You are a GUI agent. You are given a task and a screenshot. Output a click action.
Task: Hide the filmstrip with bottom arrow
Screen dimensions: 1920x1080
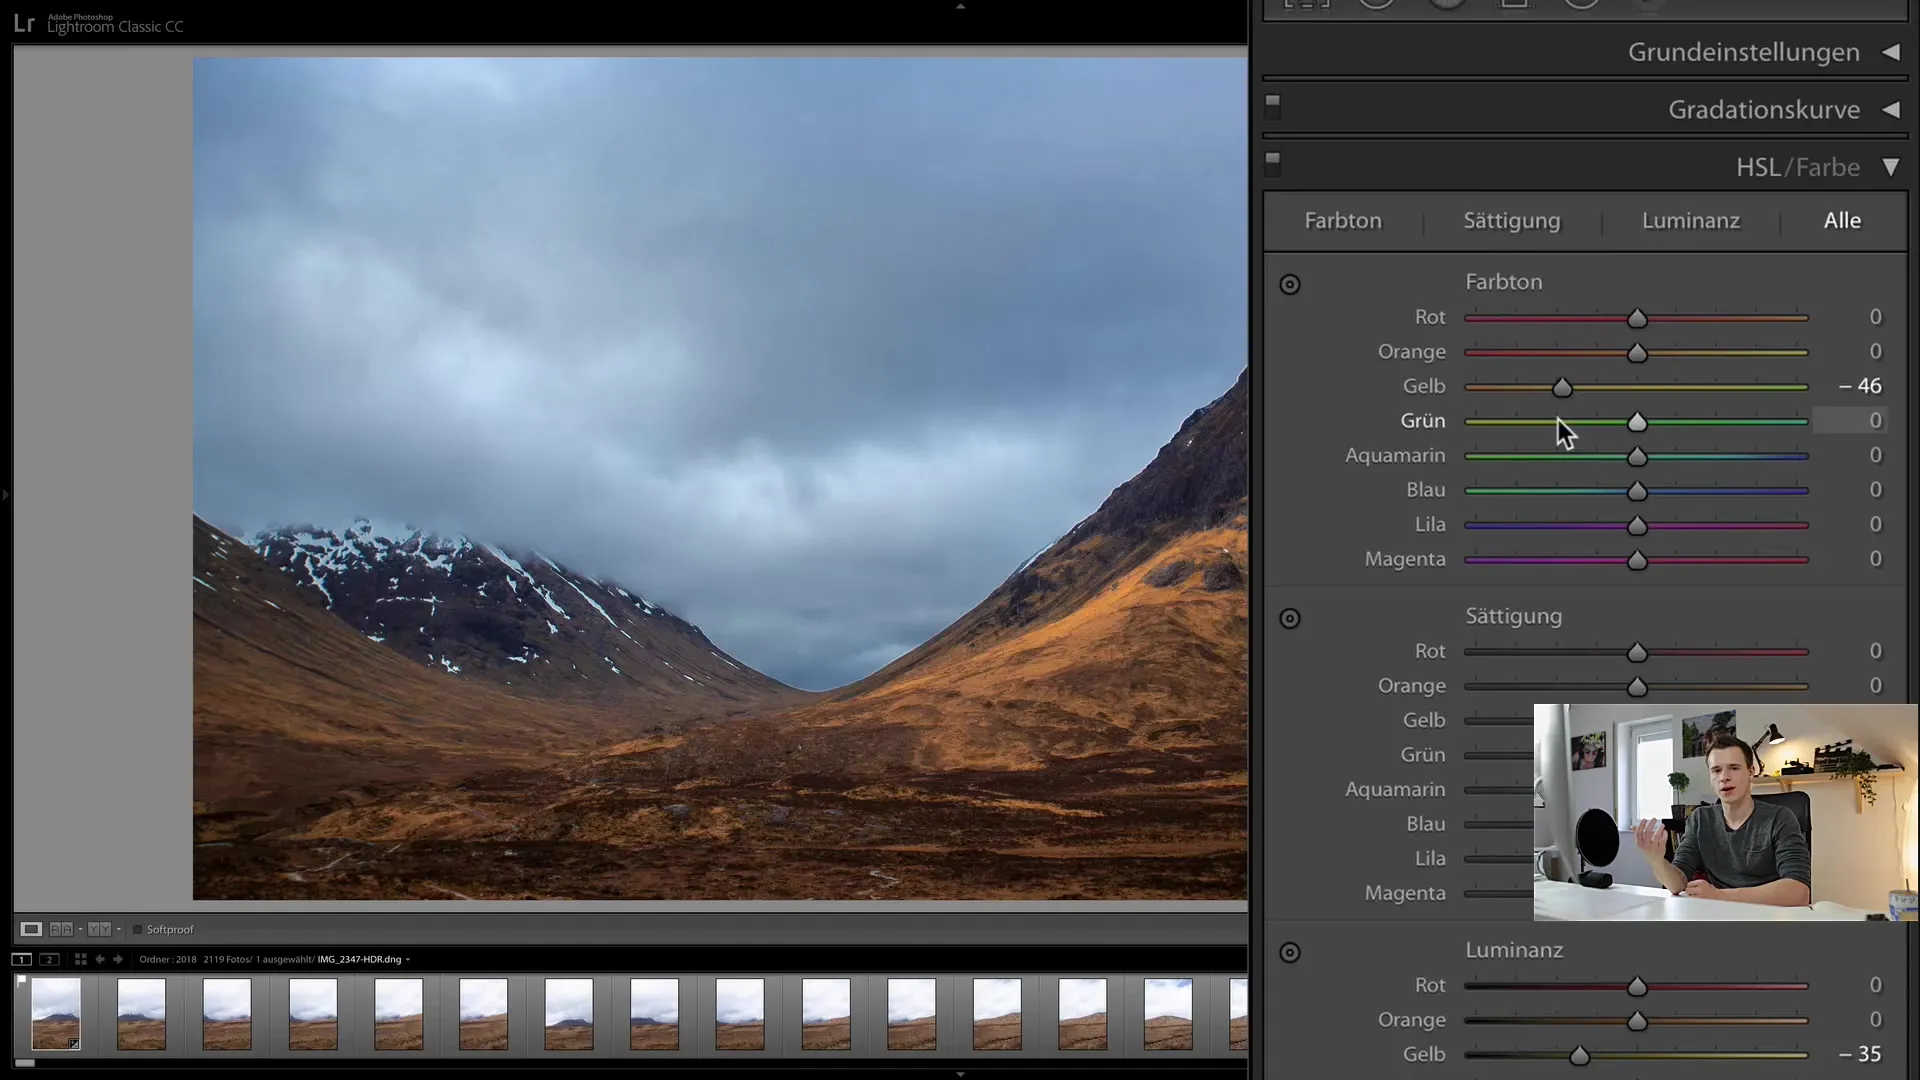tap(960, 1074)
